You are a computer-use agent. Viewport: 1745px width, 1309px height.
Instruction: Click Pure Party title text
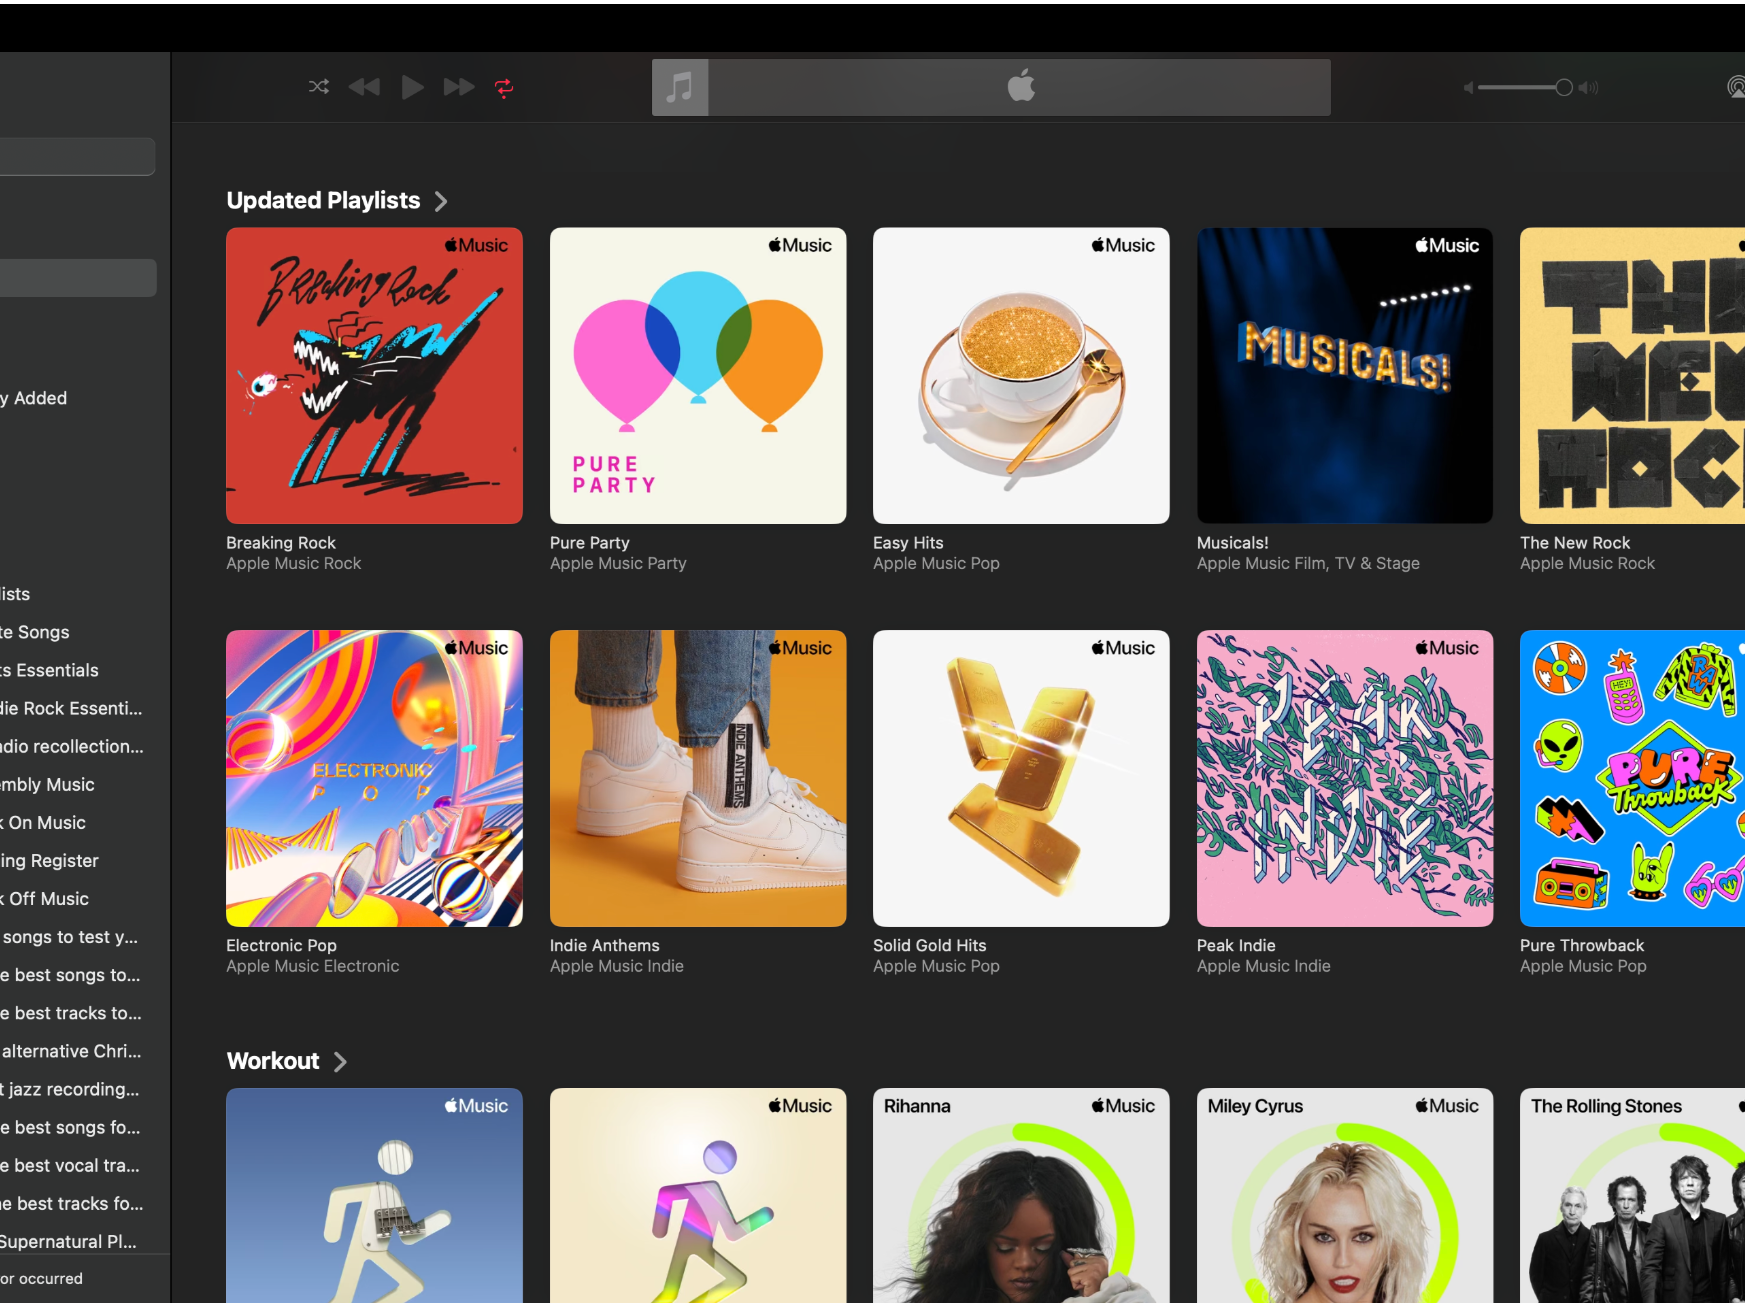590,543
